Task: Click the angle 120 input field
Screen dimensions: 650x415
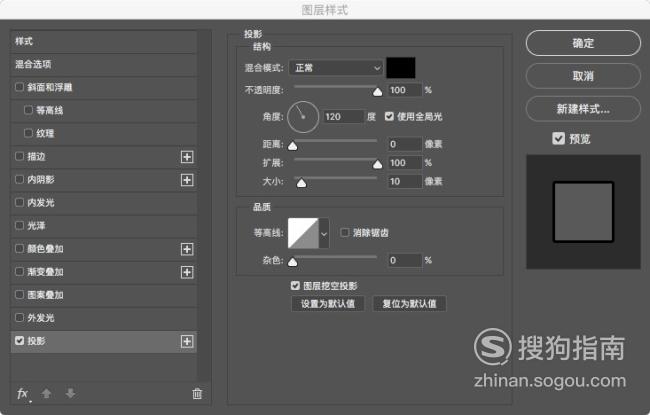Action: [343, 117]
